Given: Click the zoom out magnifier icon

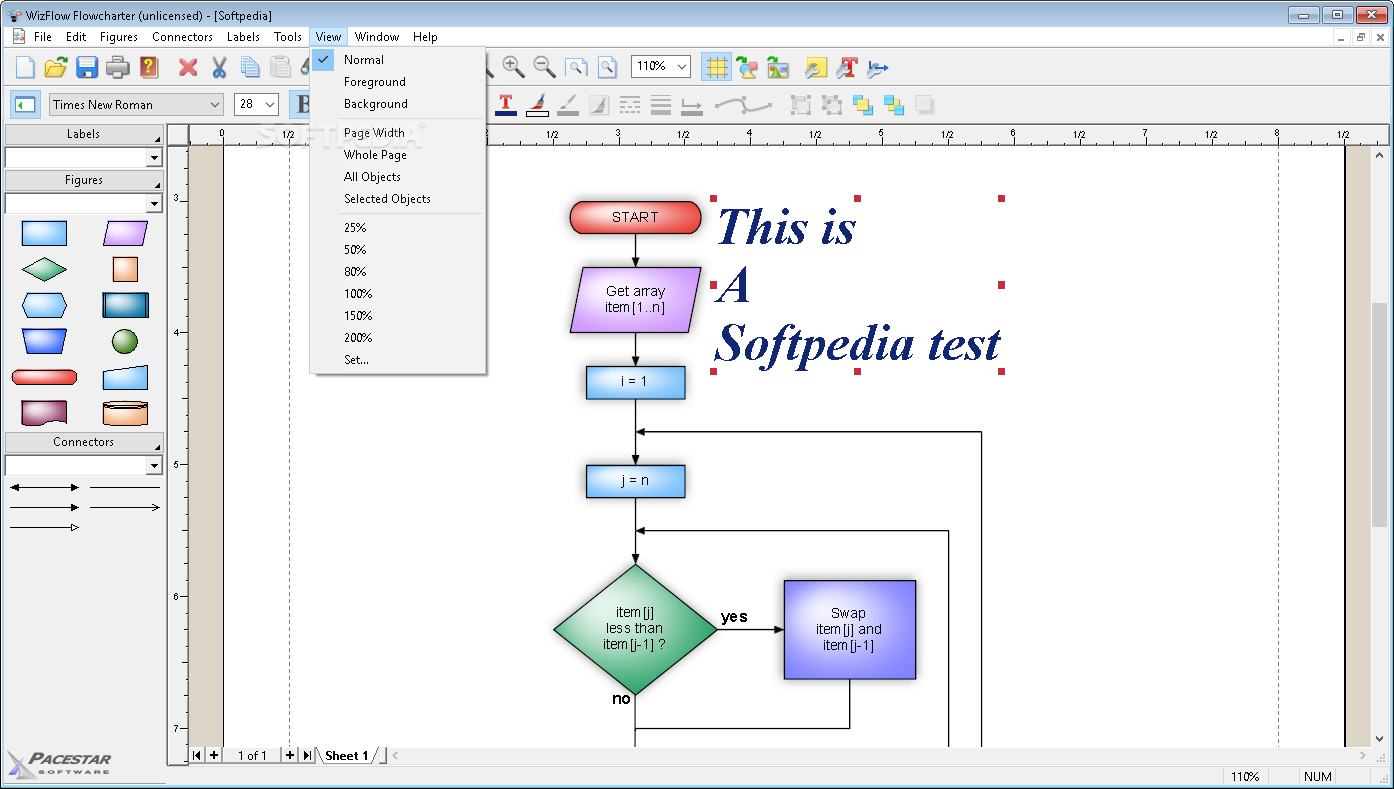Looking at the screenshot, I should click(x=545, y=67).
